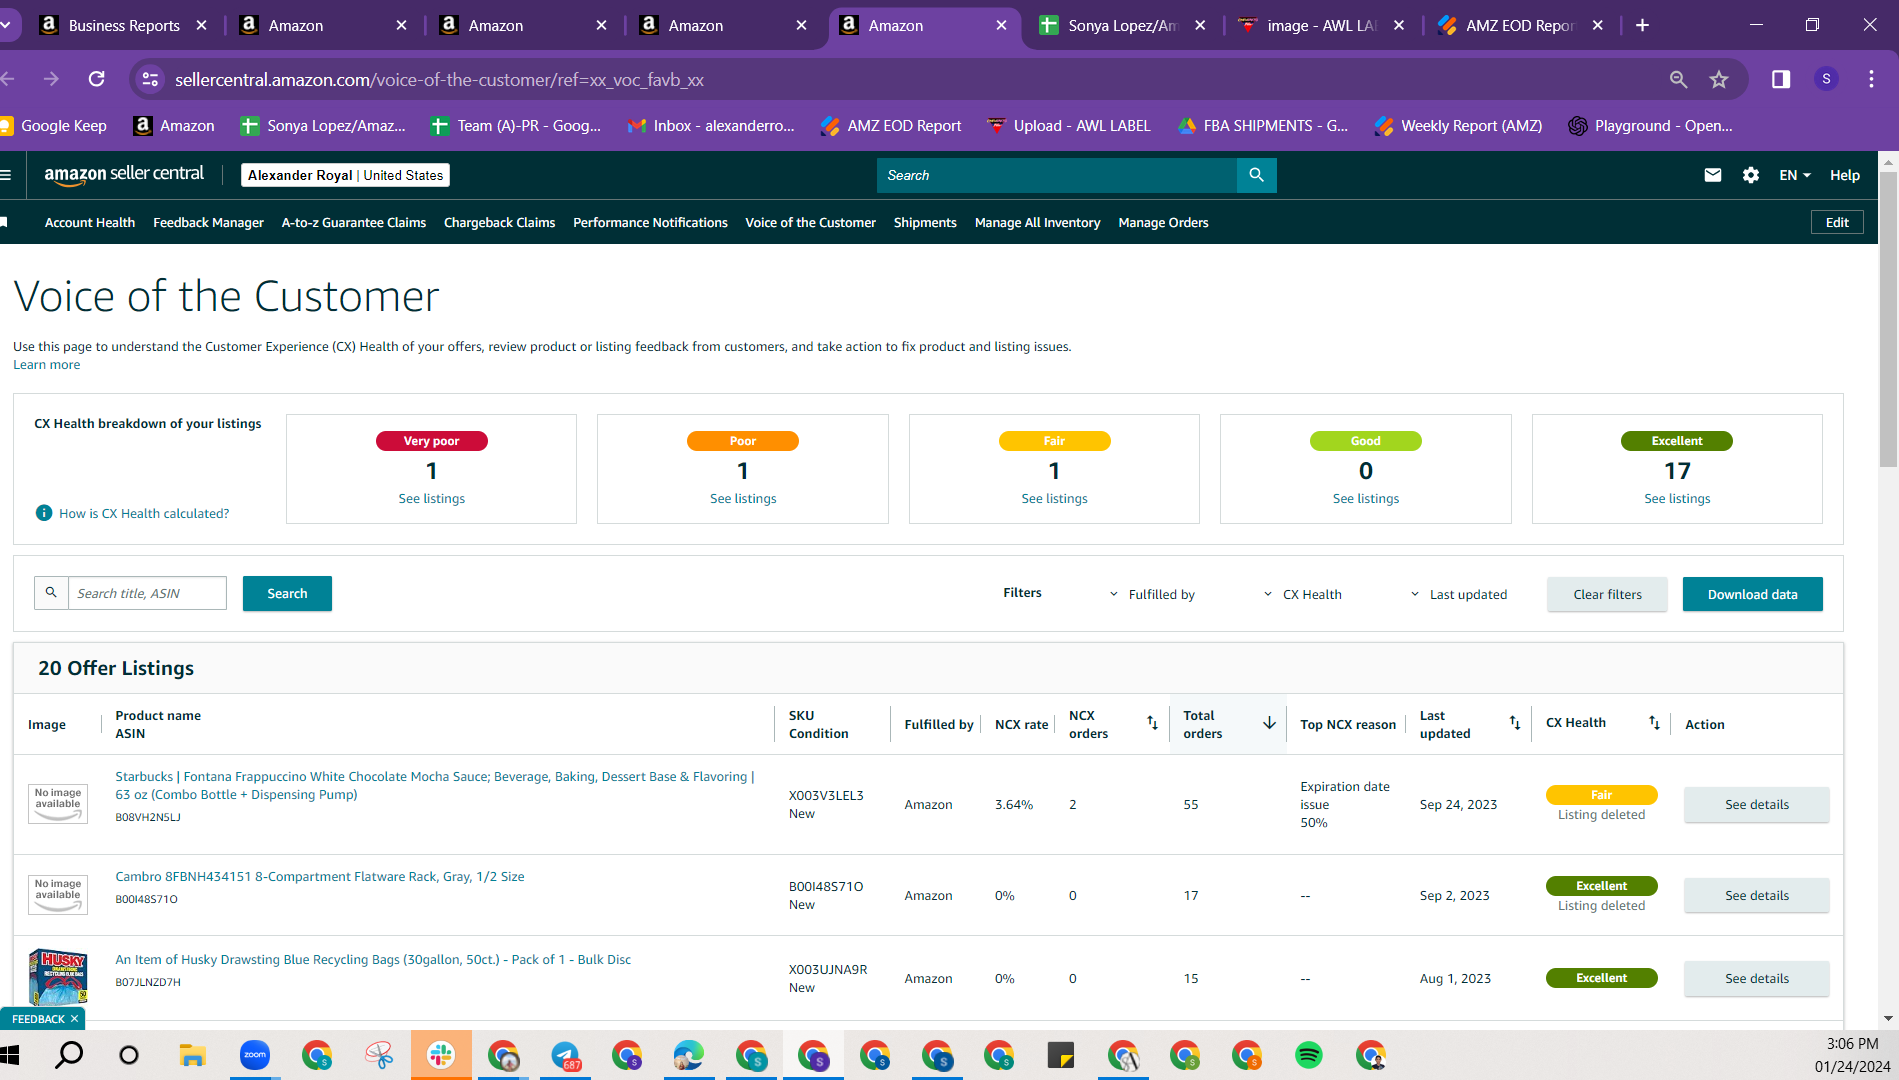The width and height of the screenshot is (1899, 1080).
Task: Open the Help link in the header
Action: (x=1844, y=175)
